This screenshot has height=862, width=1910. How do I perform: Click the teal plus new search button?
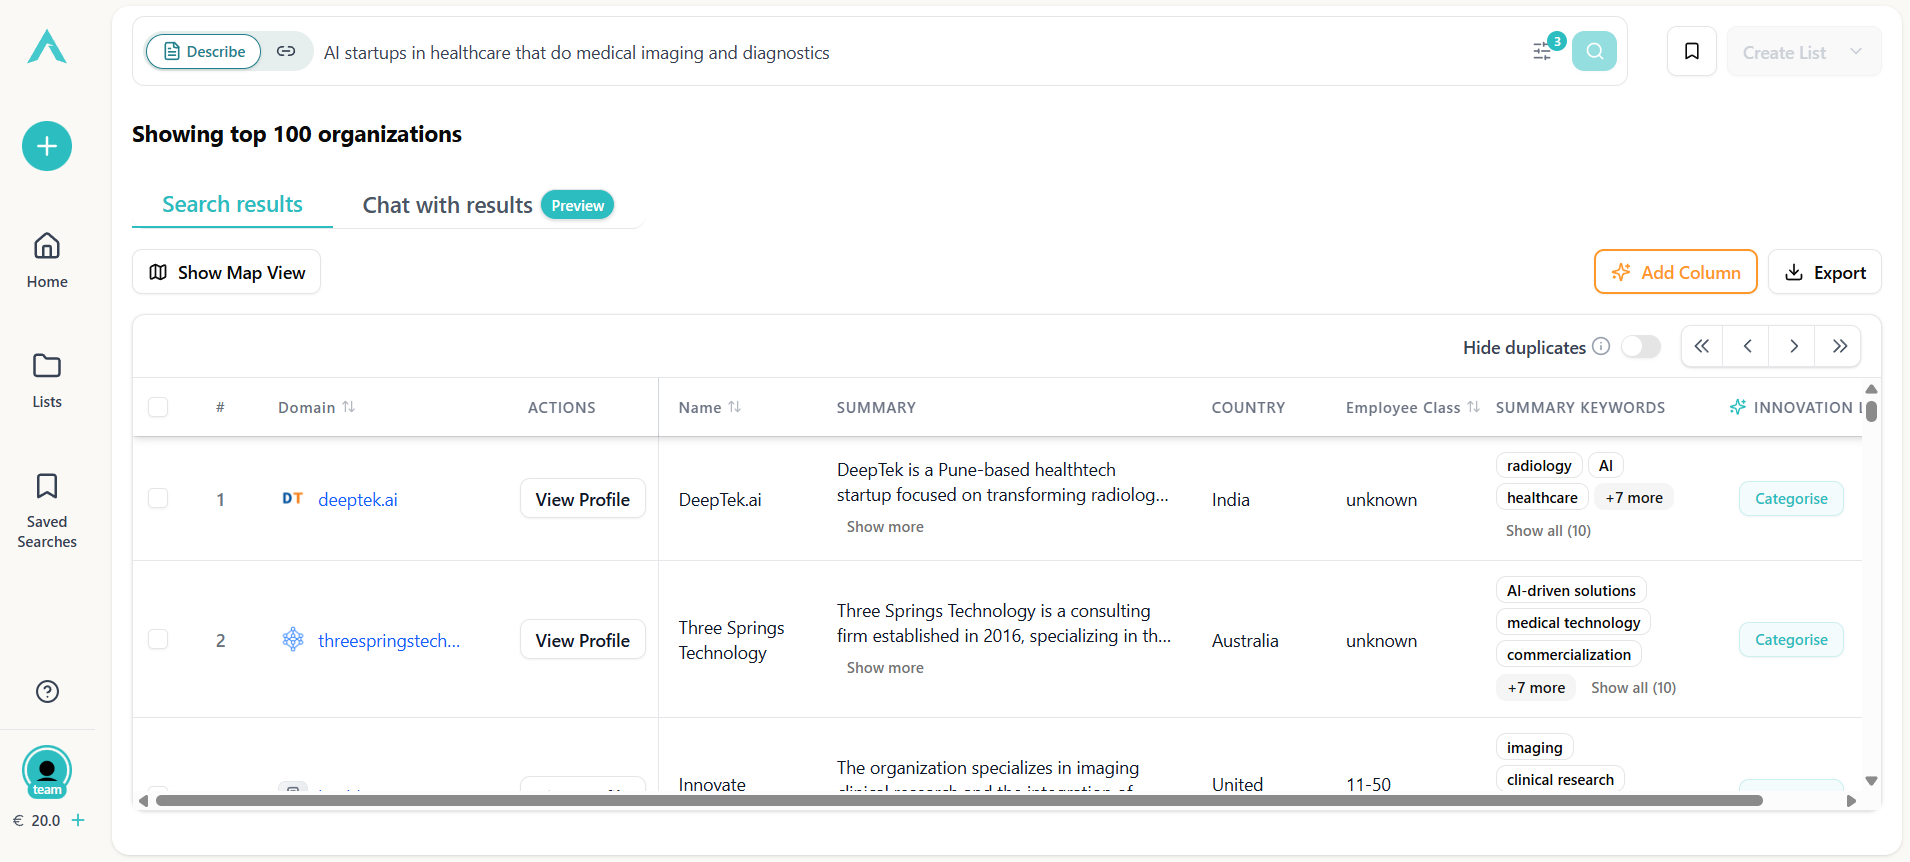(47, 146)
